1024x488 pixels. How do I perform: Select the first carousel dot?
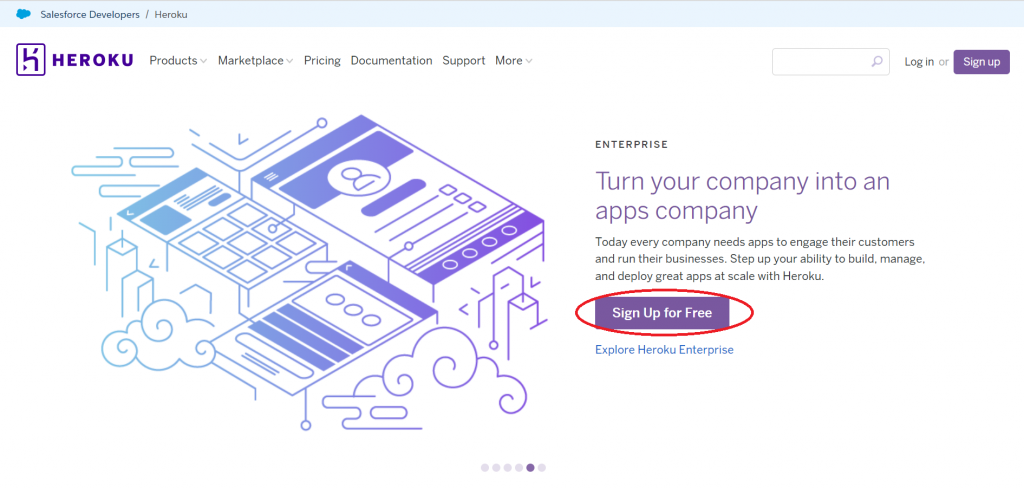485,468
